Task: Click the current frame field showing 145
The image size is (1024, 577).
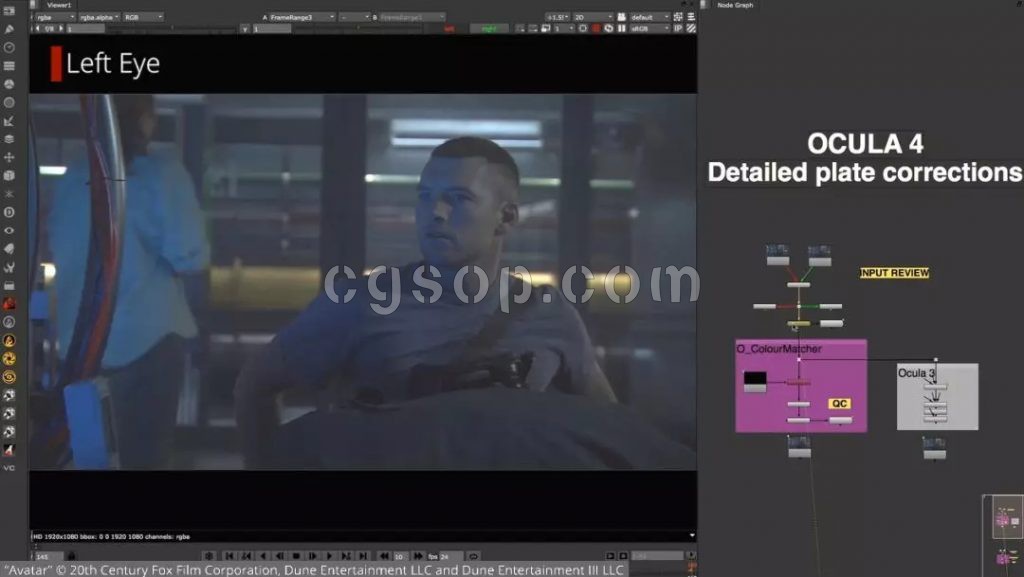Action: [x=49, y=557]
